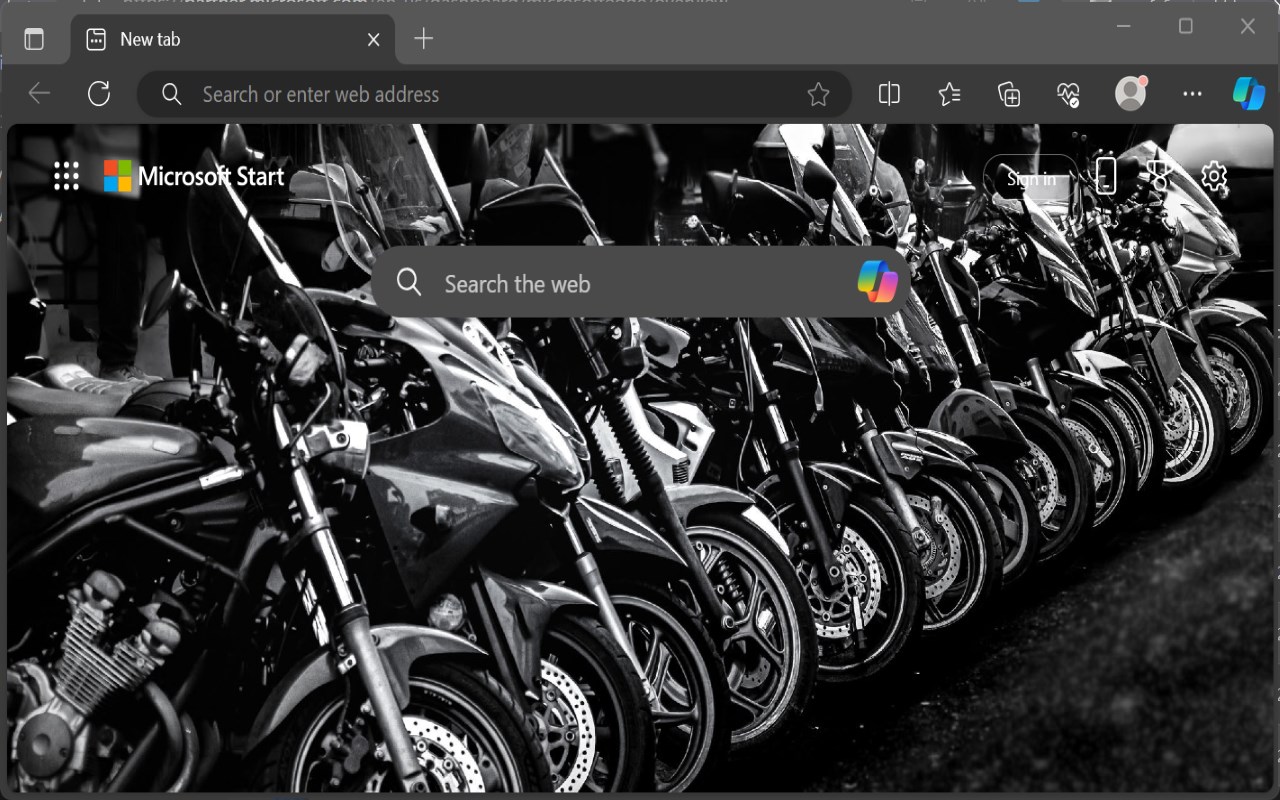Click the Search the web box
1280x800 pixels.
[x=640, y=283]
